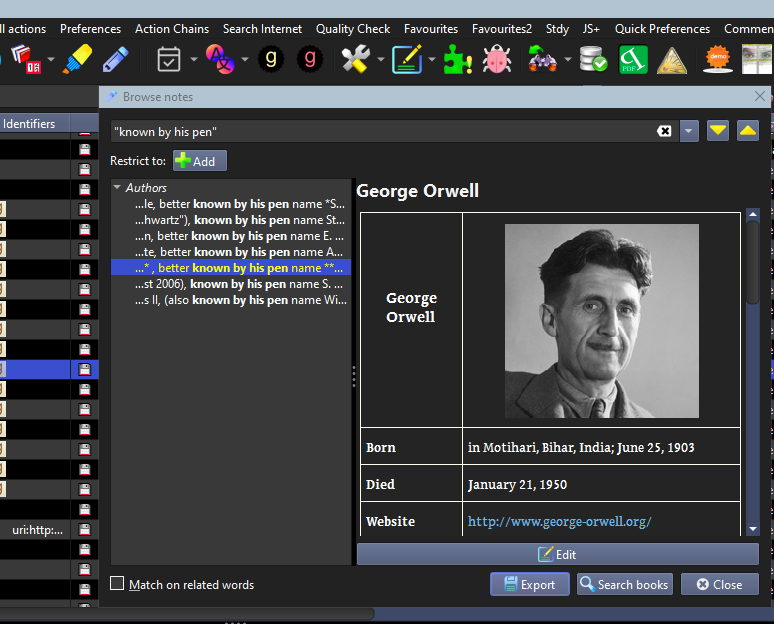
Task: Enable Match on related words
Action: tap(117, 584)
